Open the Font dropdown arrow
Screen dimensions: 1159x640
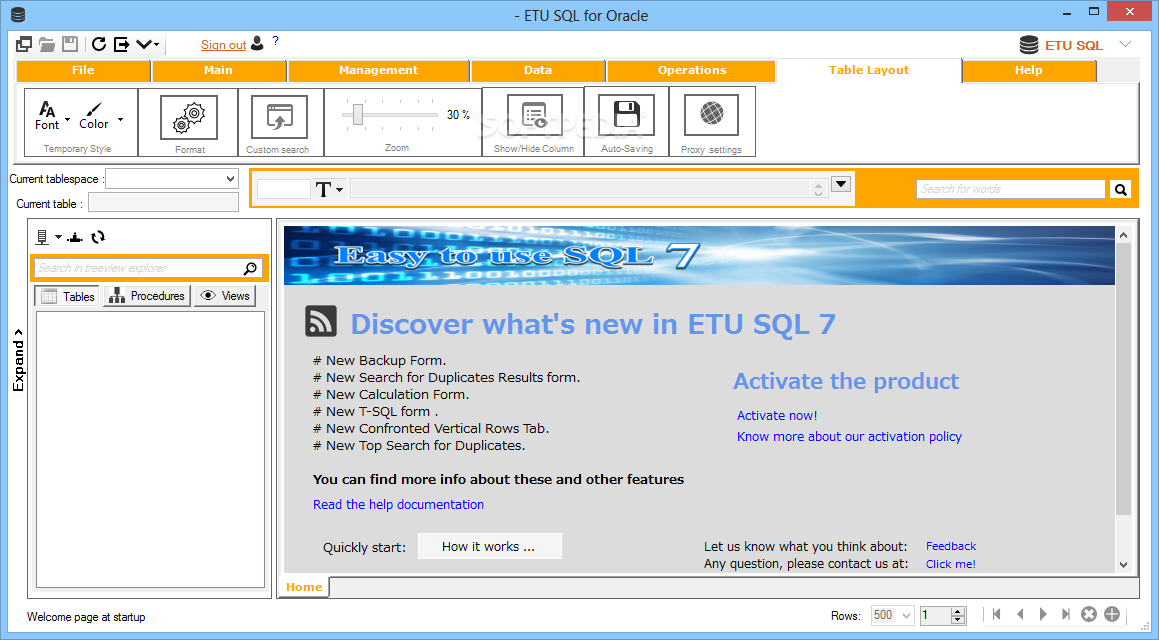pos(67,120)
